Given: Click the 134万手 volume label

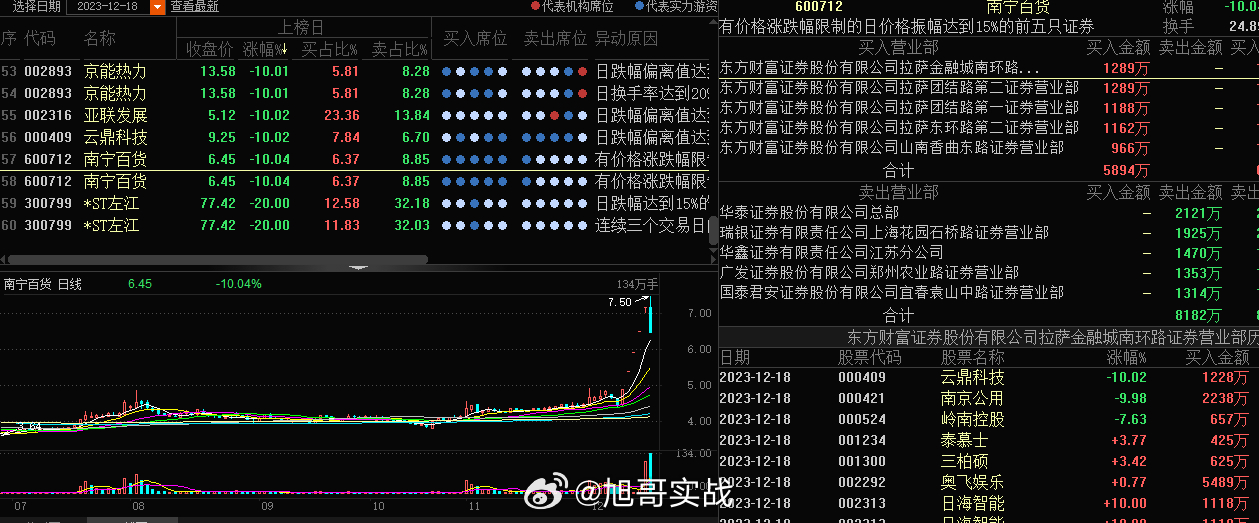Looking at the screenshot, I should (637, 284).
